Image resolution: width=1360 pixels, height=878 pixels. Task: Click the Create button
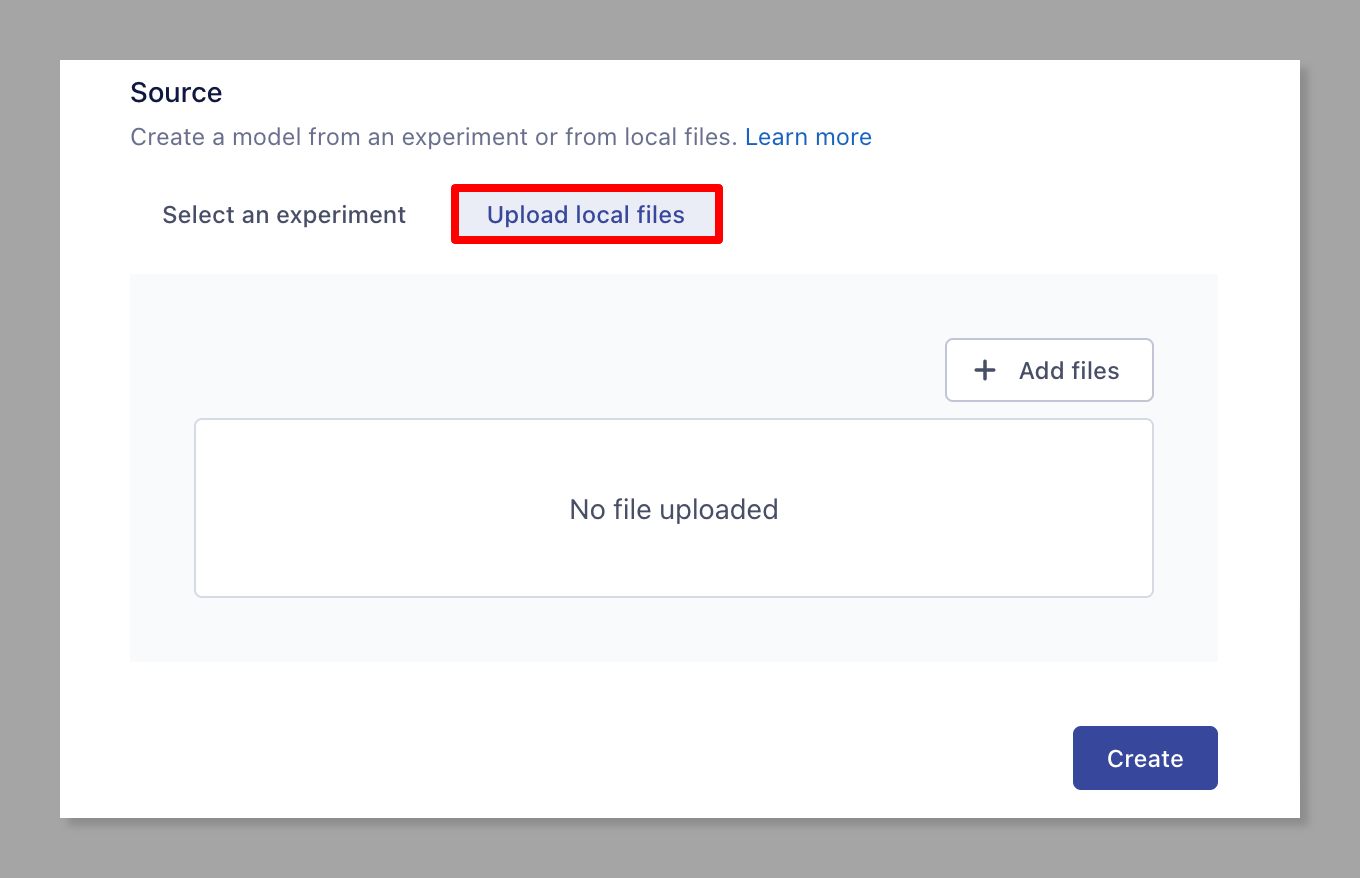click(x=1145, y=758)
